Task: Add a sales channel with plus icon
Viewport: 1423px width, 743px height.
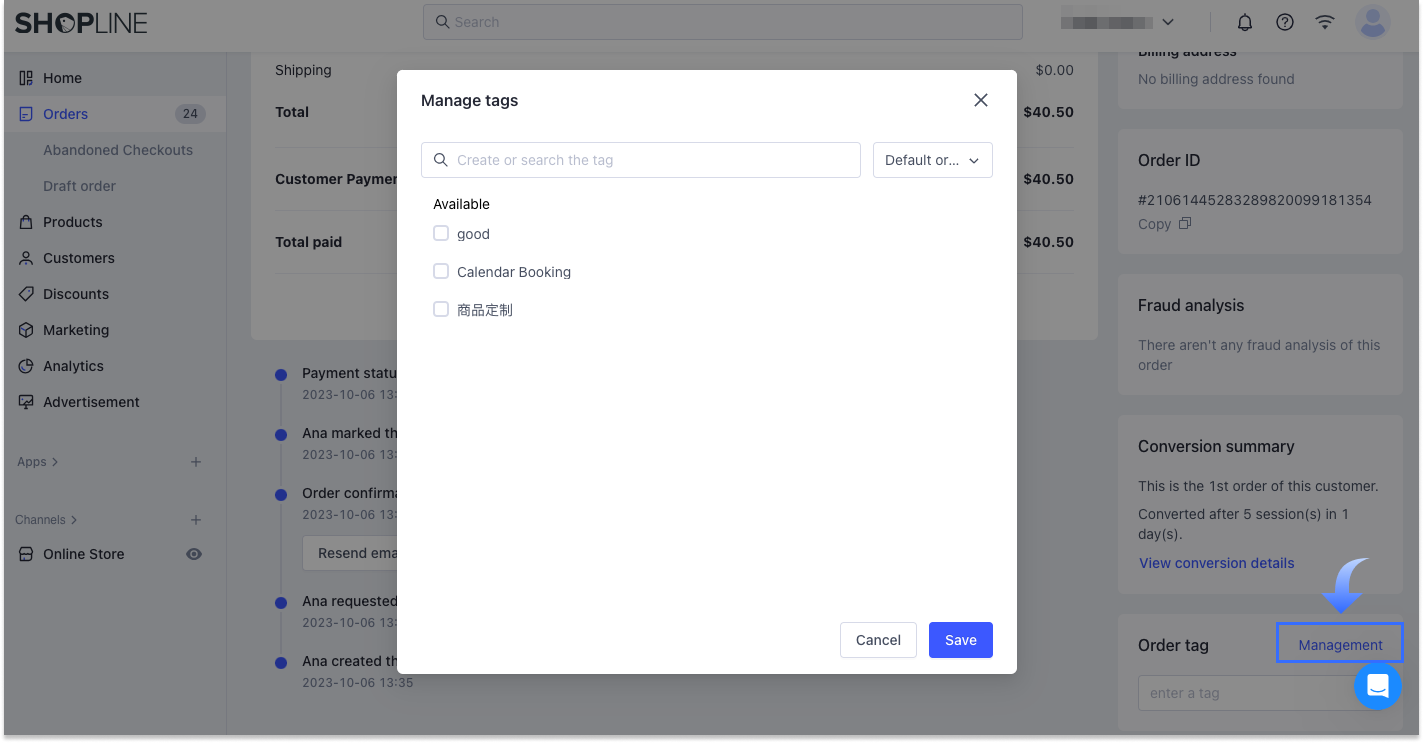Action: (x=196, y=520)
